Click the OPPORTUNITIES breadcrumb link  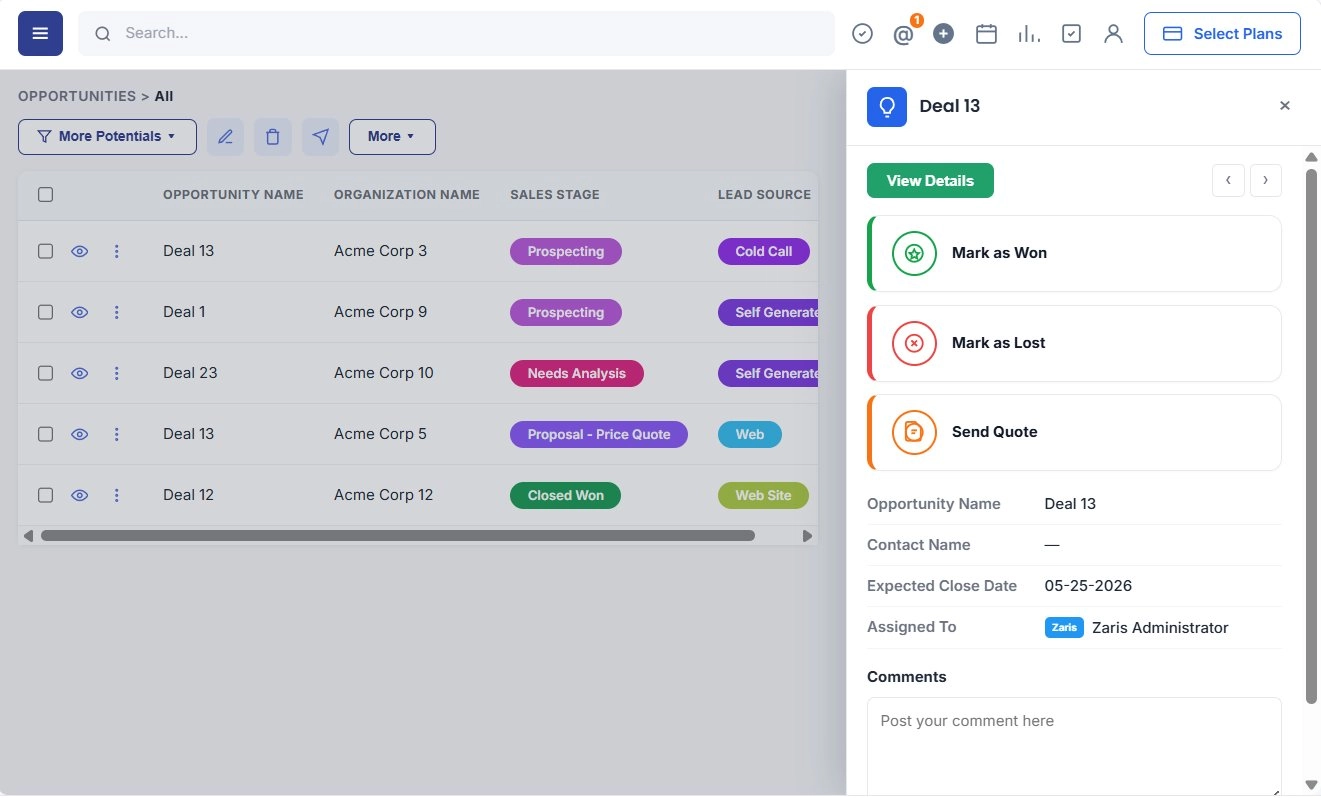point(77,96)
